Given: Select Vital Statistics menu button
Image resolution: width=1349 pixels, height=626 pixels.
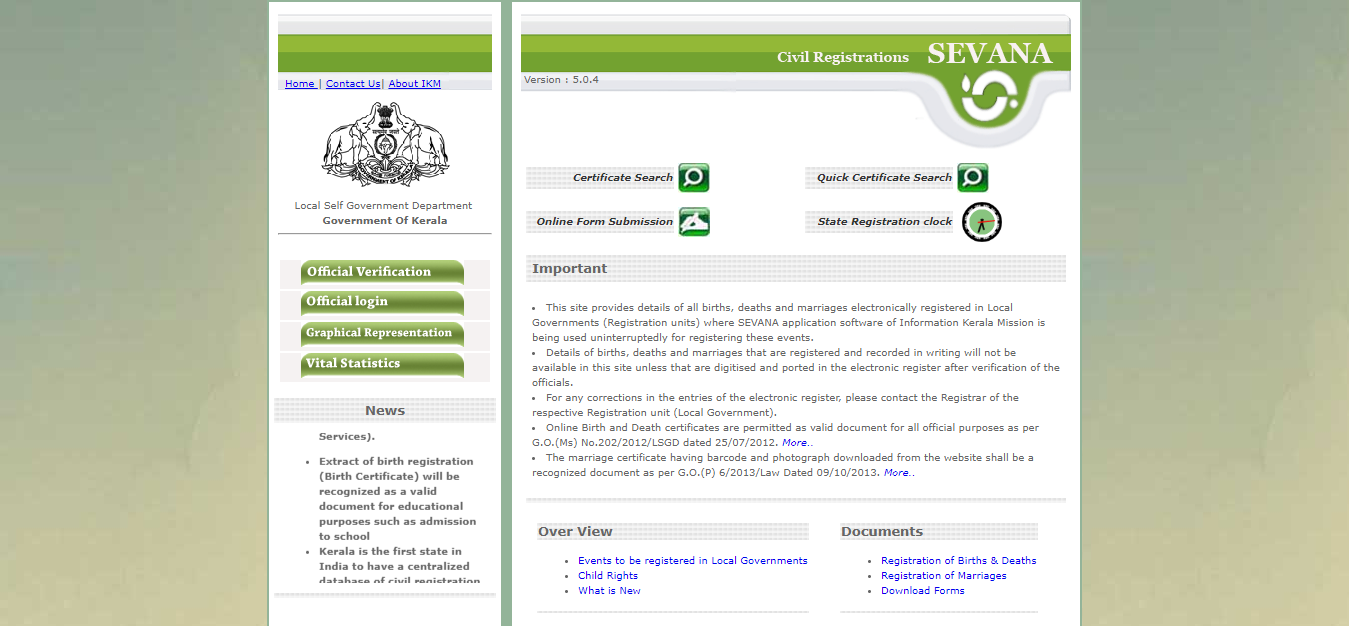Looking at the screenshot, I should click(x=382, y=364).
